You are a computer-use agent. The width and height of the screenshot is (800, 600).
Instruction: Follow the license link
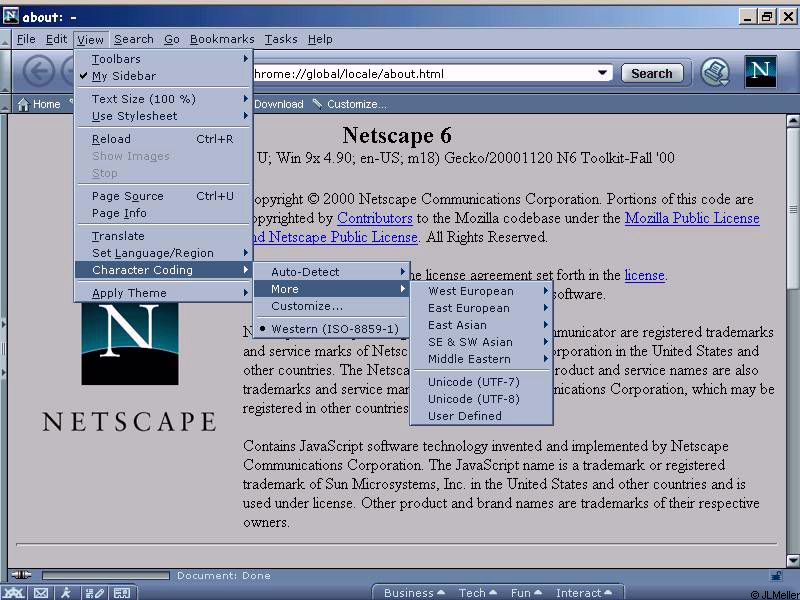[644, 275]
